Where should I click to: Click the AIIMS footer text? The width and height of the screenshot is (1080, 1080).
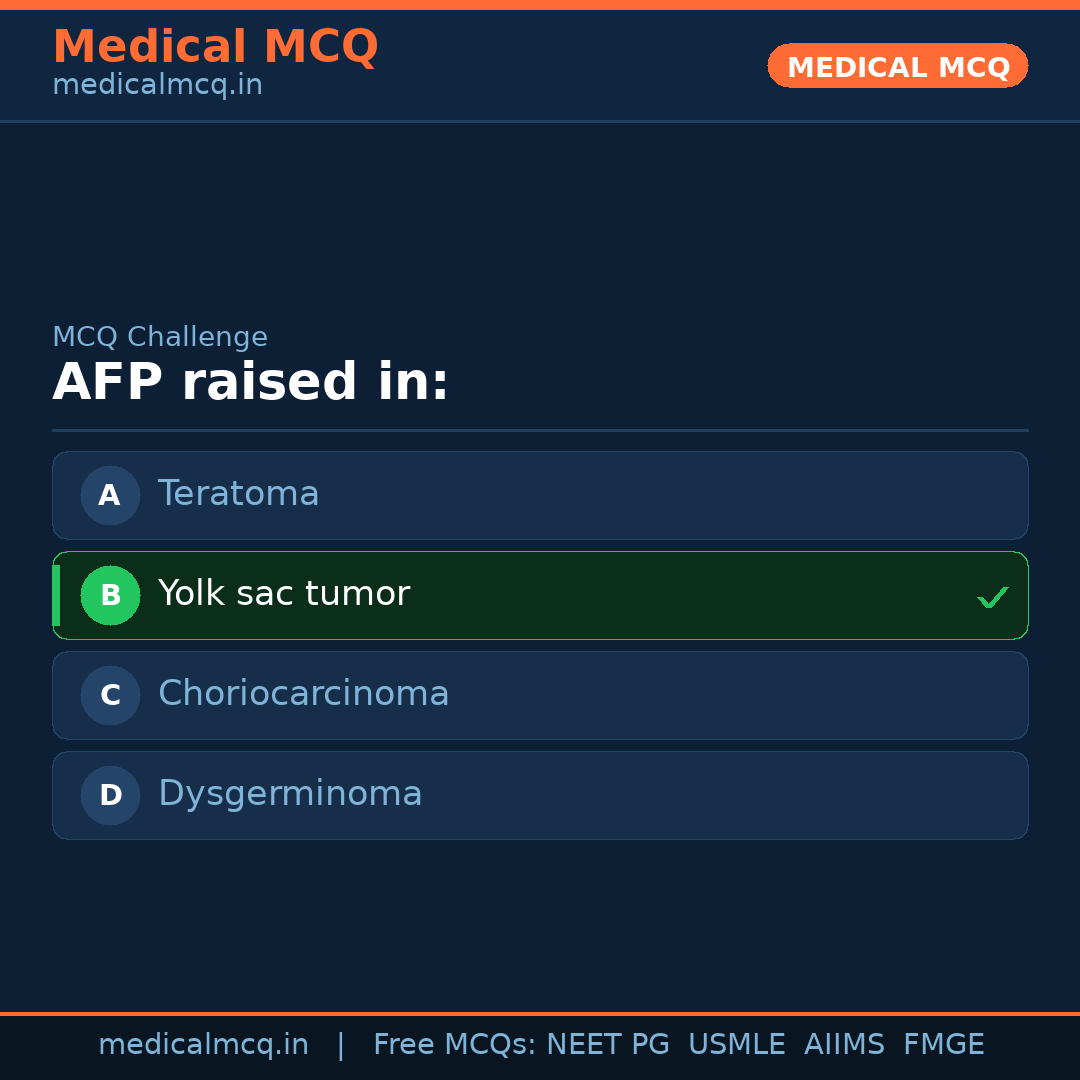(x=844, y=1045)
